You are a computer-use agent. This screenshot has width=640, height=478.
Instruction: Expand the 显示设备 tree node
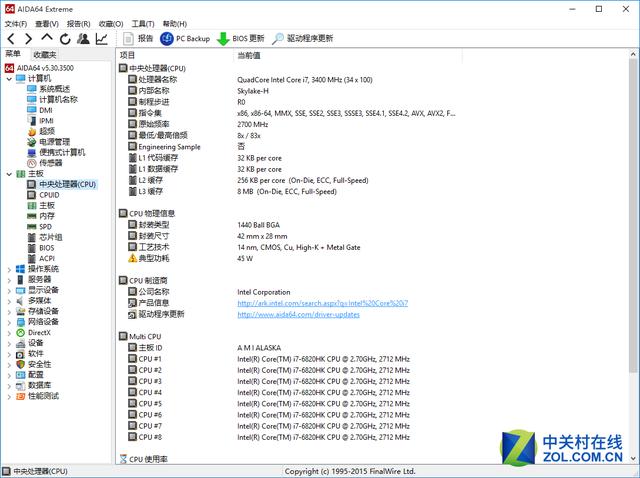pyautogui.click(x=9, y=291)
